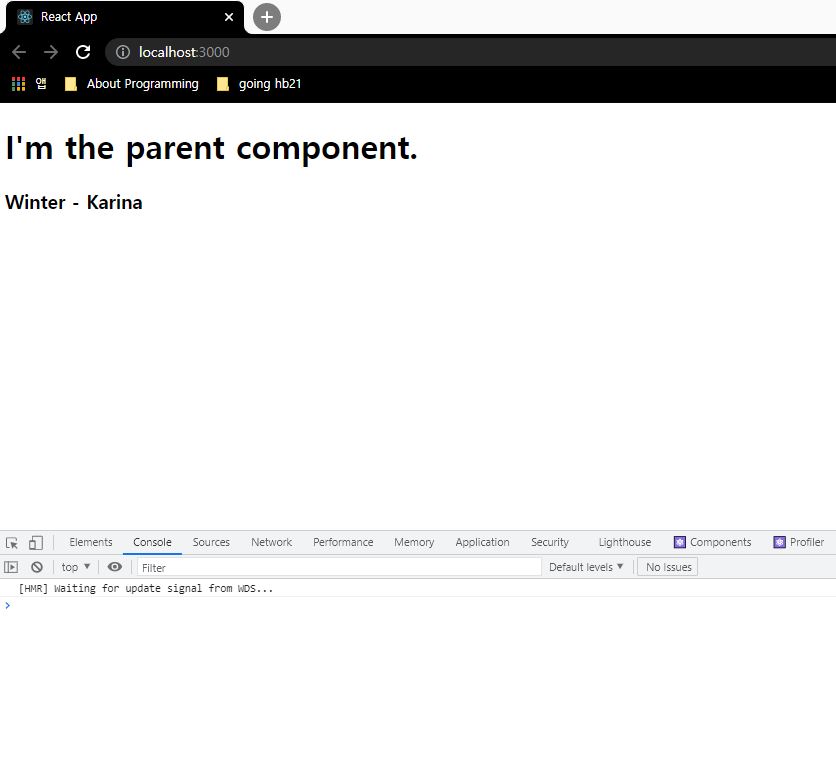
Task: Open the React Components tab
Action: click(713, 542)
